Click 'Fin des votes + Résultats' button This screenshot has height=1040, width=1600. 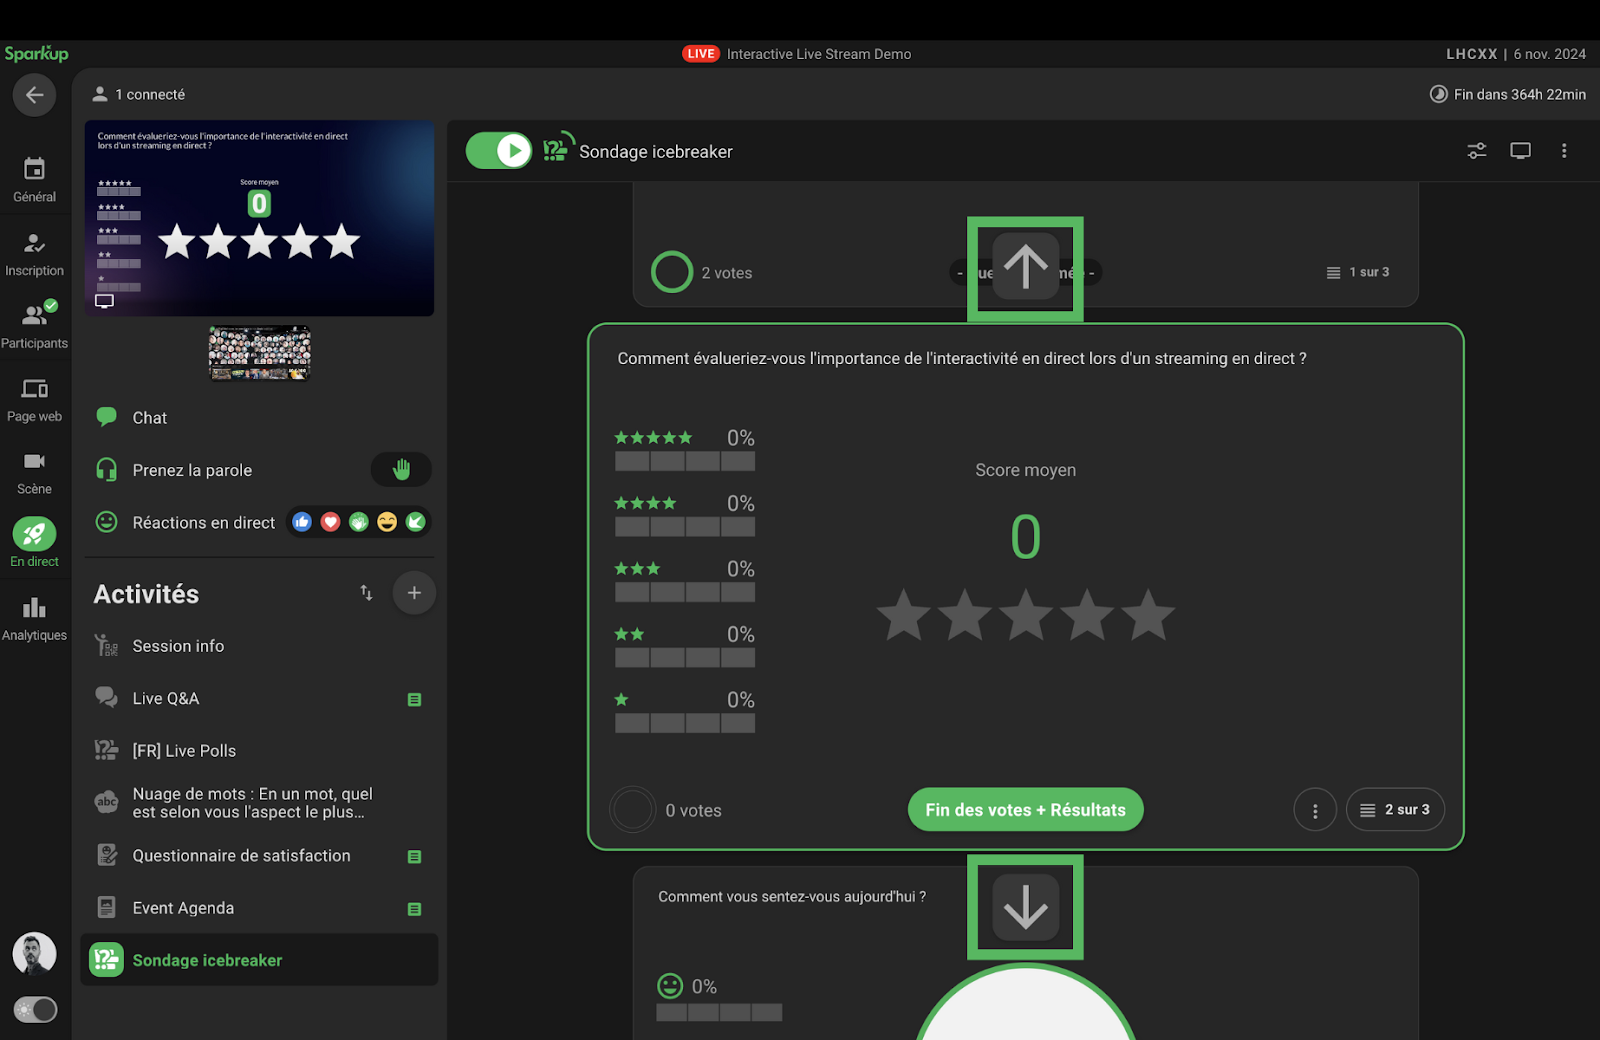pyautogui.click(x=1025, y=810)
